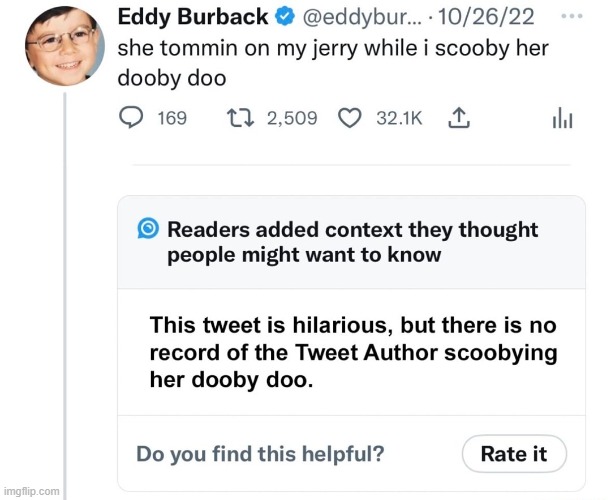The image size is (611, 500).
Task: Click the 'Do you find this helpful?' text
Action: click(260, 454)
